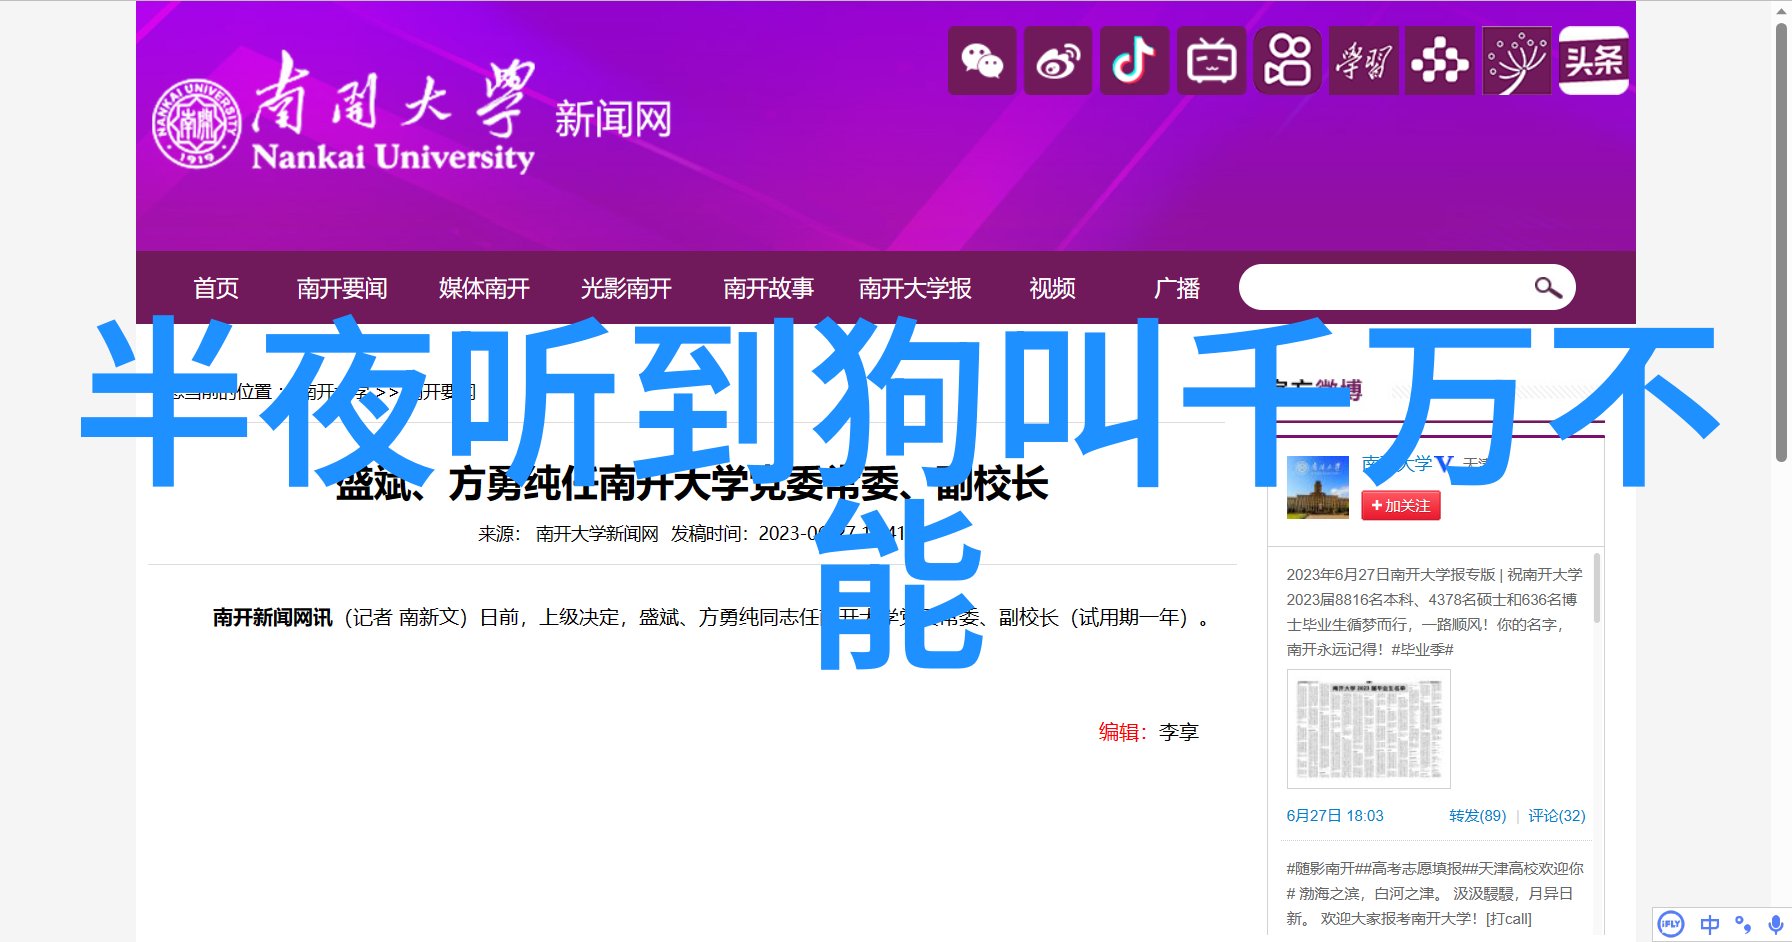The height and width of the screenshot is (942, 1792).
Task: Click the 新闻网 title text in header
Action: pyautogui.click(x=613, y=120)
